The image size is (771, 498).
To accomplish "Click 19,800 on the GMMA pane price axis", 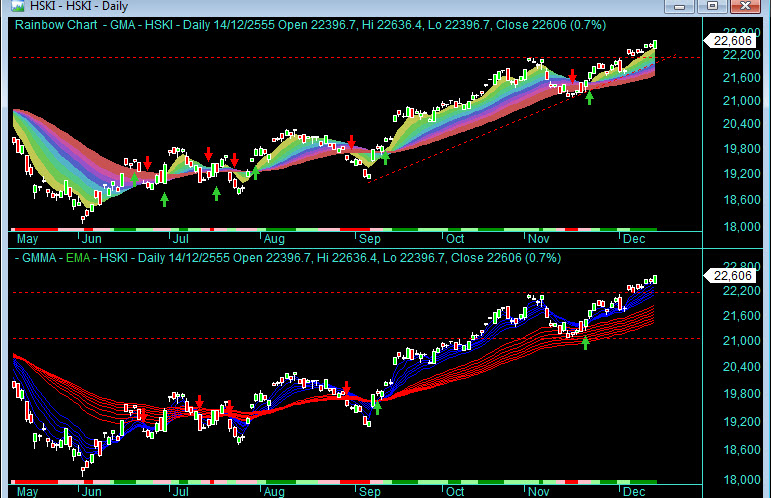I will (x=741, y=394).
